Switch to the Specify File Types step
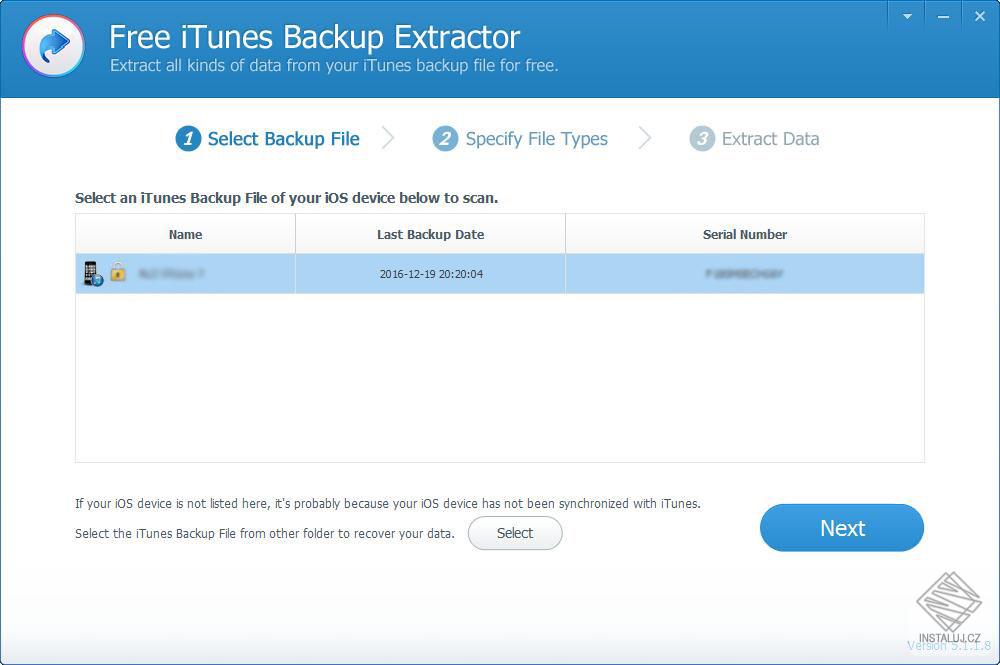The image size is (1000, 665). (x=536, y=139)
